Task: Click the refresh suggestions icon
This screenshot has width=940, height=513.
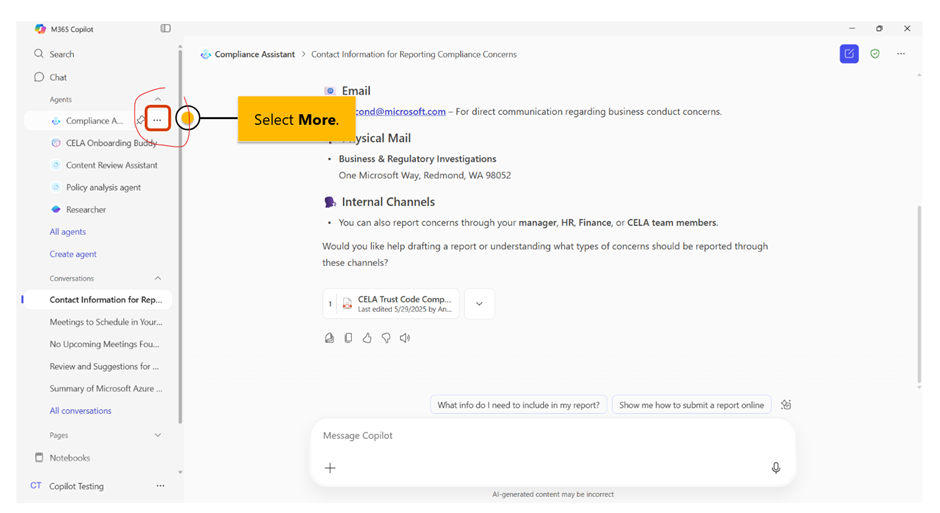Action: [786, 405]
